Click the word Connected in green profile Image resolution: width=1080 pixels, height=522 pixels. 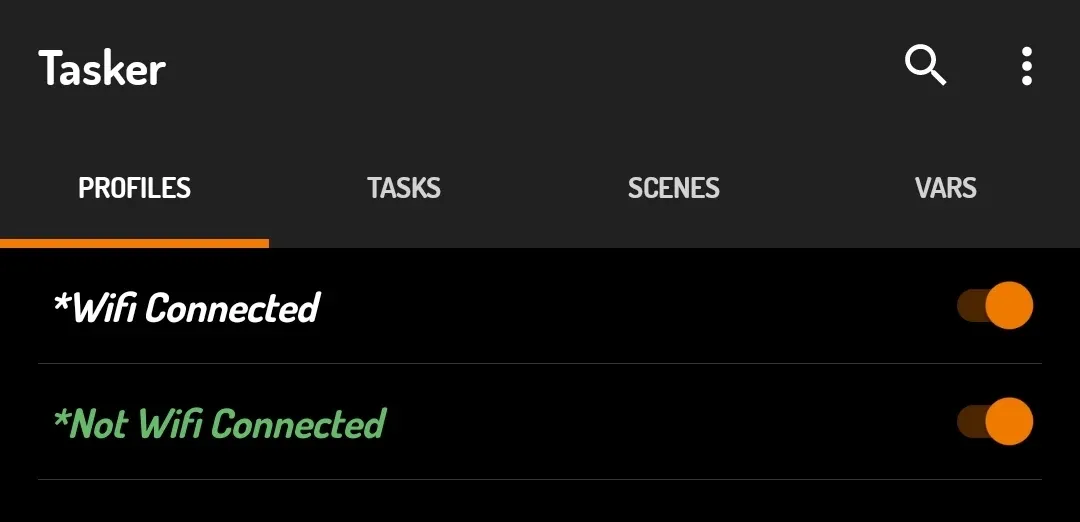[x=298, y=423]
